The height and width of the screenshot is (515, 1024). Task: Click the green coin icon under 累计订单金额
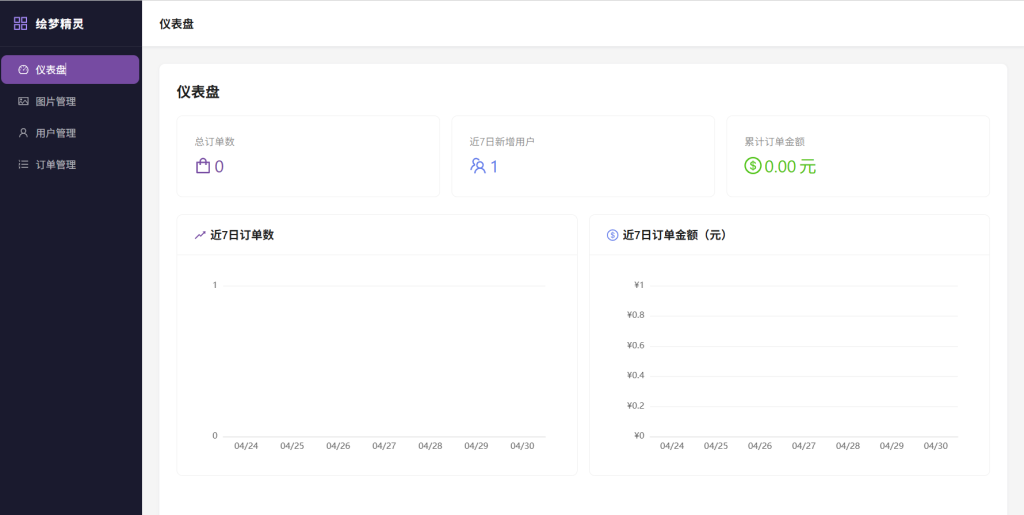click(753, 166)
